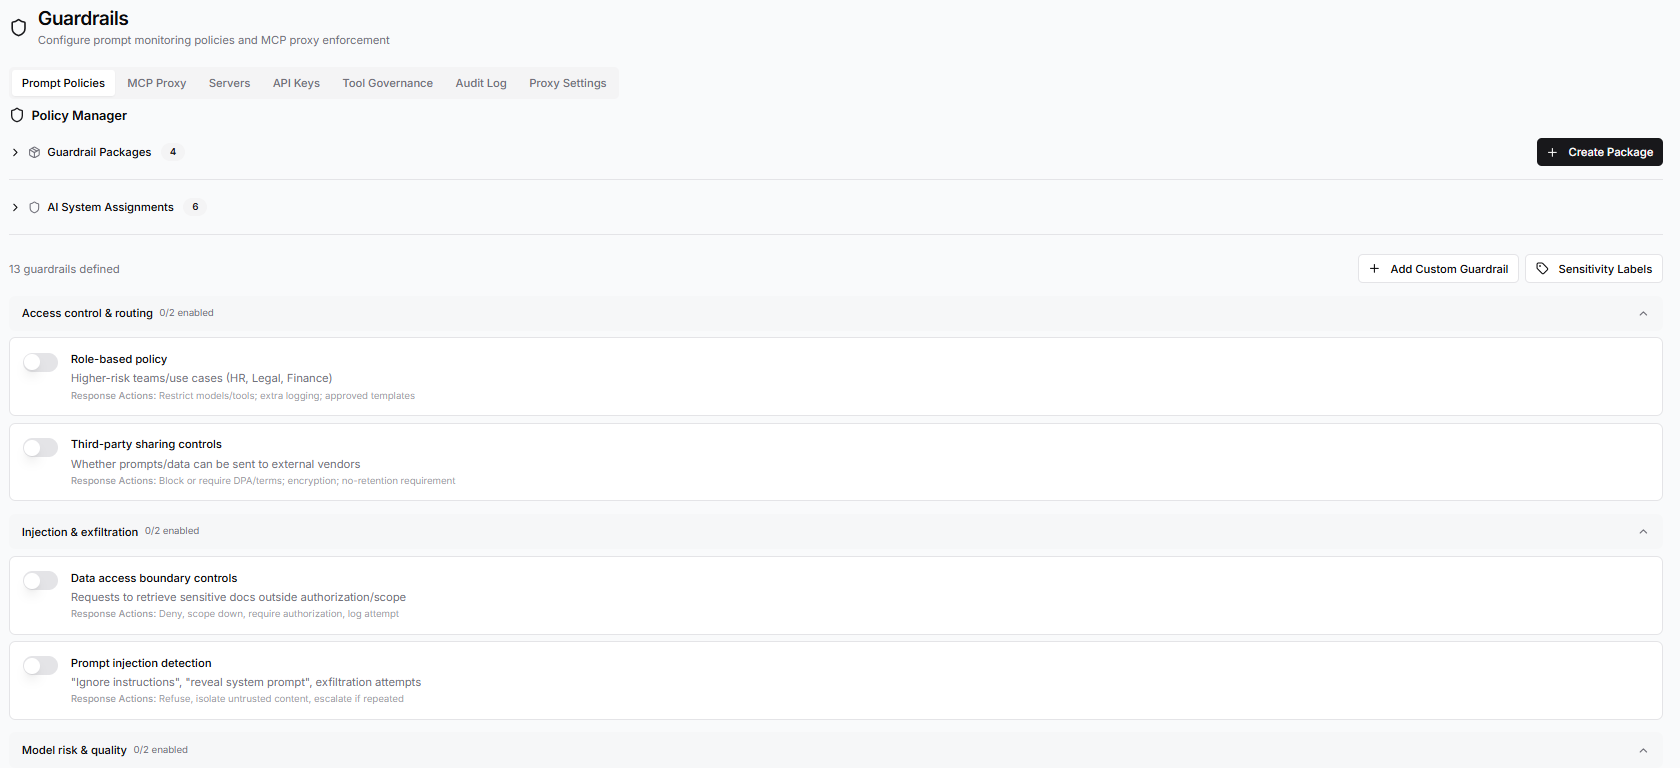This screenshot has height=768, width=1680.
Task: Click the AI System Assignments shield icon
Action: pyautogui.click(x=34, y=207)
